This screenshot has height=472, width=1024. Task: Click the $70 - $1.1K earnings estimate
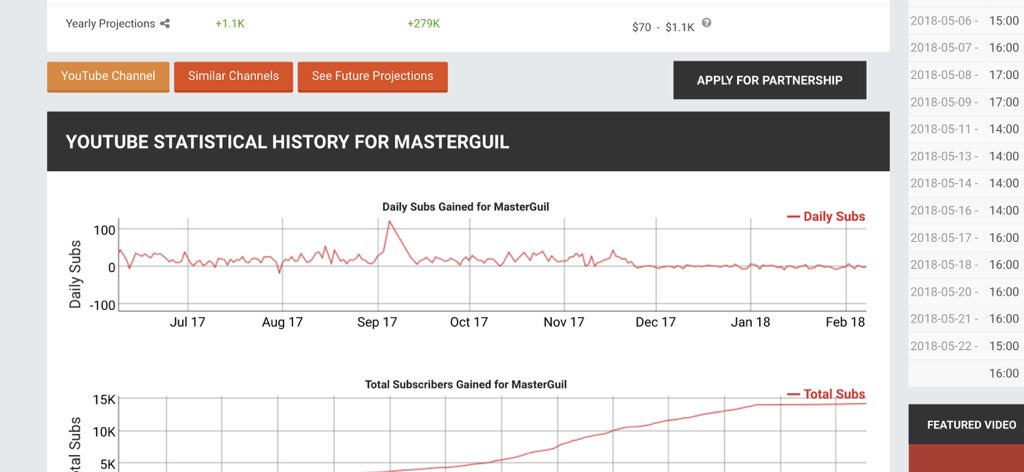(x=663, y=27)
